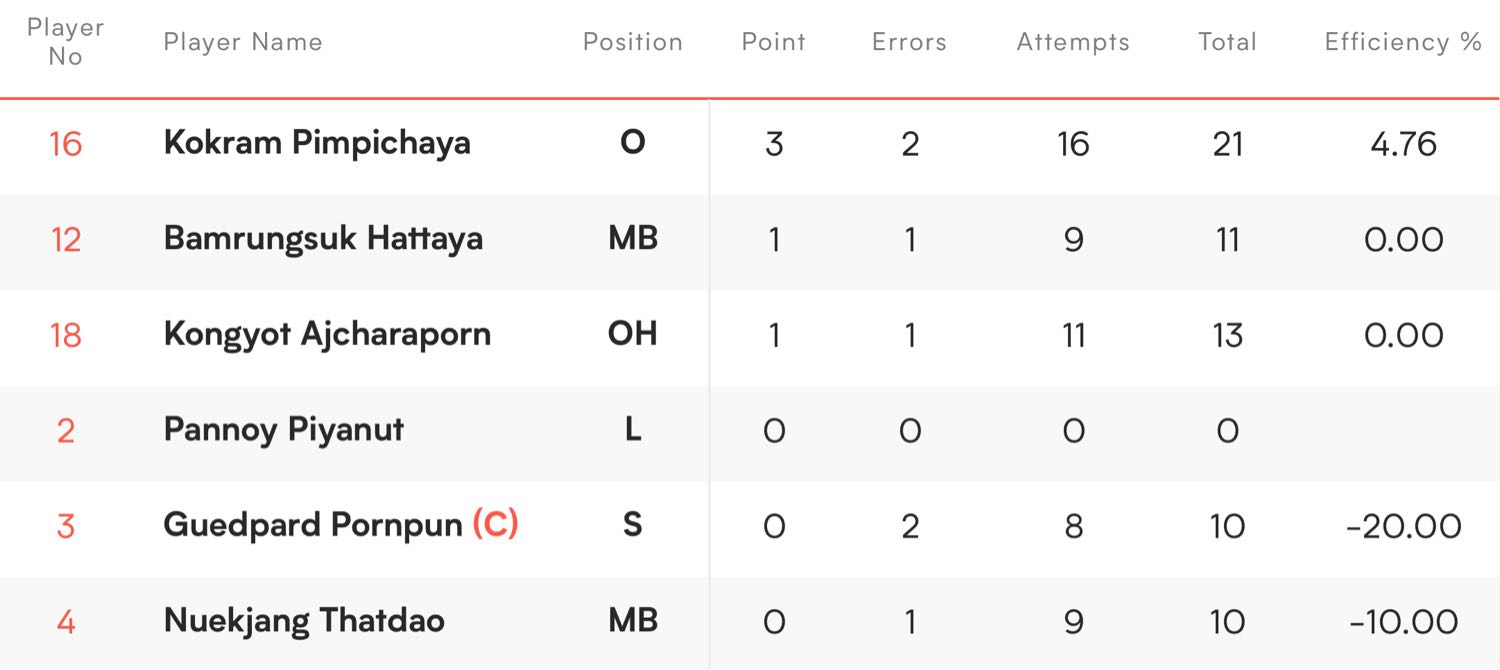This screenshot has height=670, width=1500.
Task: Open player Kokram Pimpichaya's profile
Action: click(317, 143)
